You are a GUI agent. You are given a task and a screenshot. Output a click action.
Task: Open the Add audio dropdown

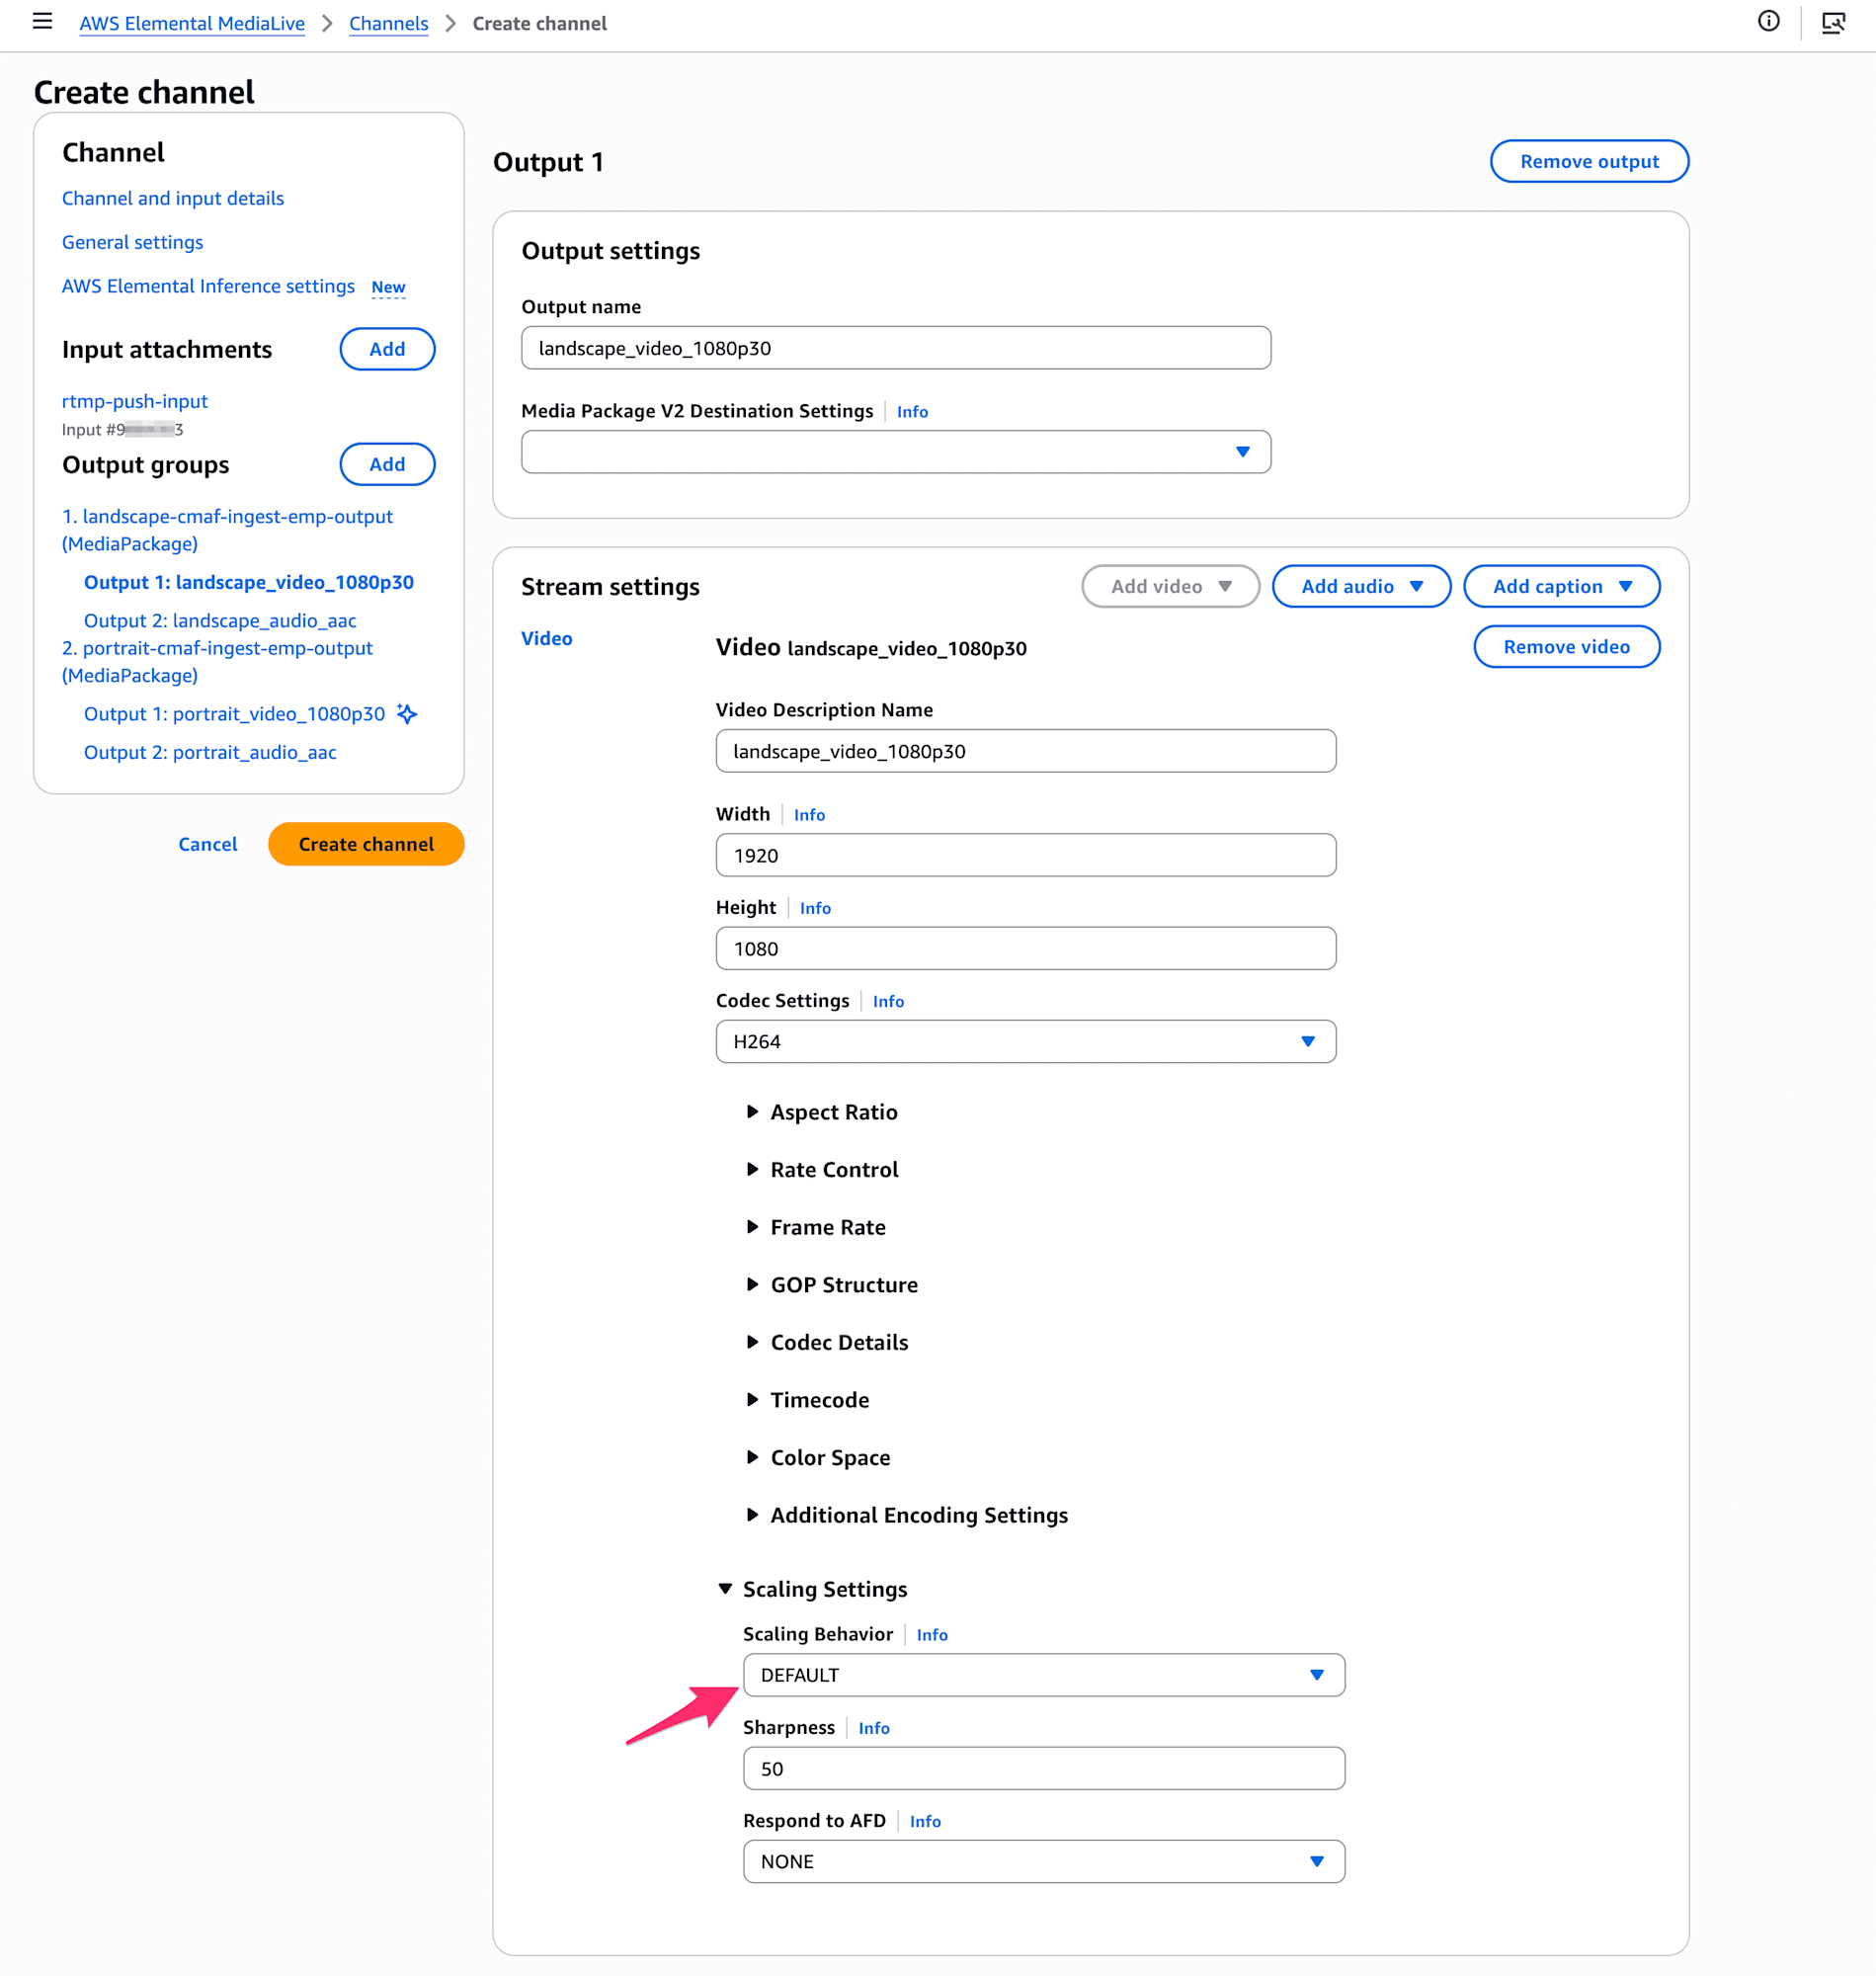point(1360,587)
